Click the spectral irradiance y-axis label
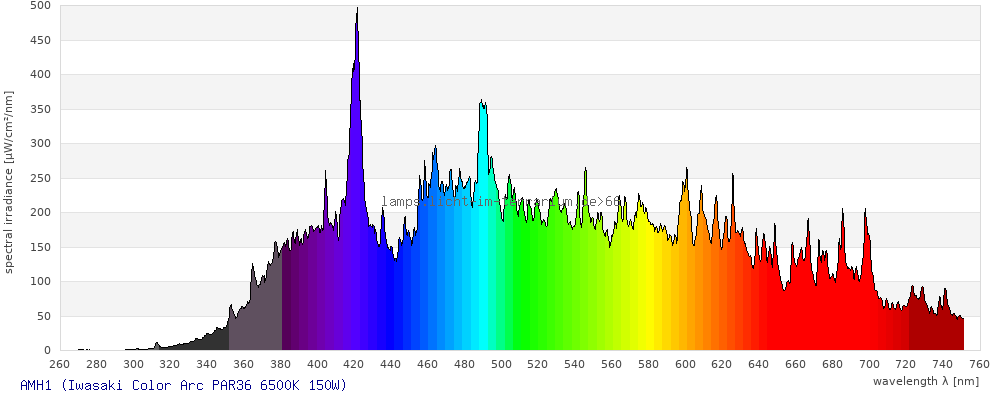Viewport: 1000px width, 400px height. [x=9, y=181]
